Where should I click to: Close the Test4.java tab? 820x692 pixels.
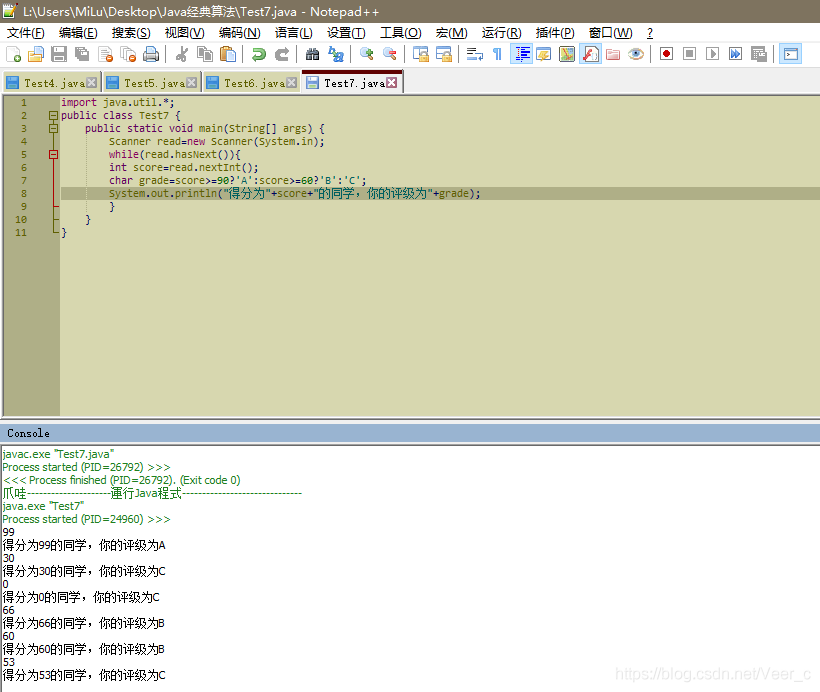point(92,83)
